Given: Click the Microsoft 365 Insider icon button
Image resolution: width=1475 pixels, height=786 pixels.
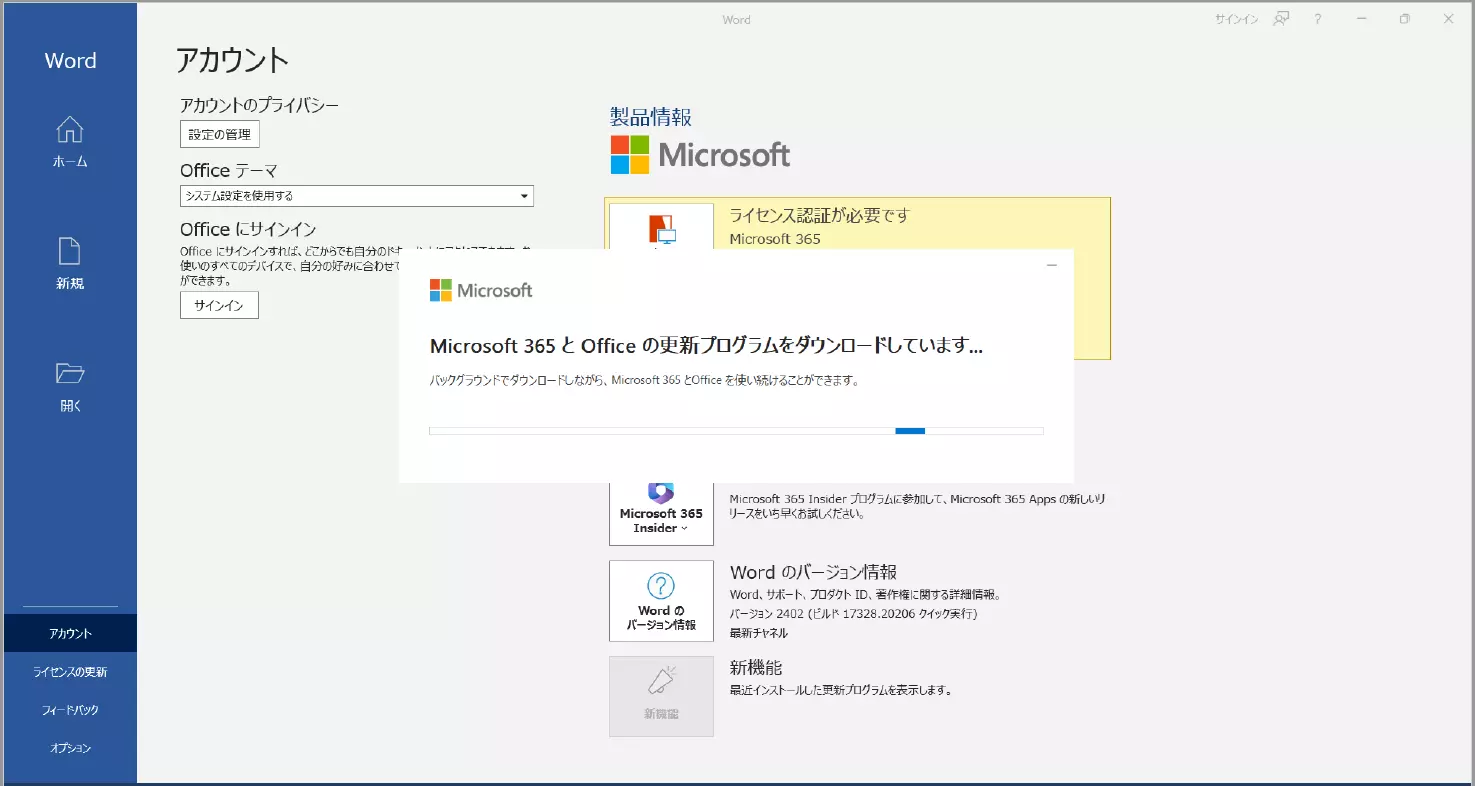Looking at the screenshot, I should pos(661,510).
